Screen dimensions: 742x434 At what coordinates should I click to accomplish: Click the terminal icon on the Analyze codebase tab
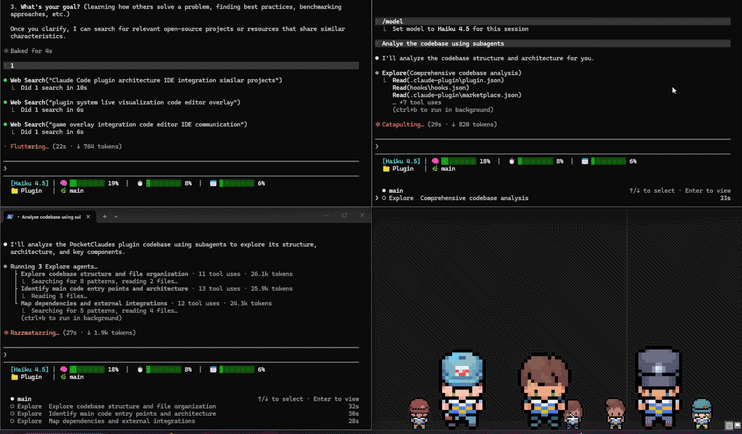pyautogui.click(x=9, y=217)
